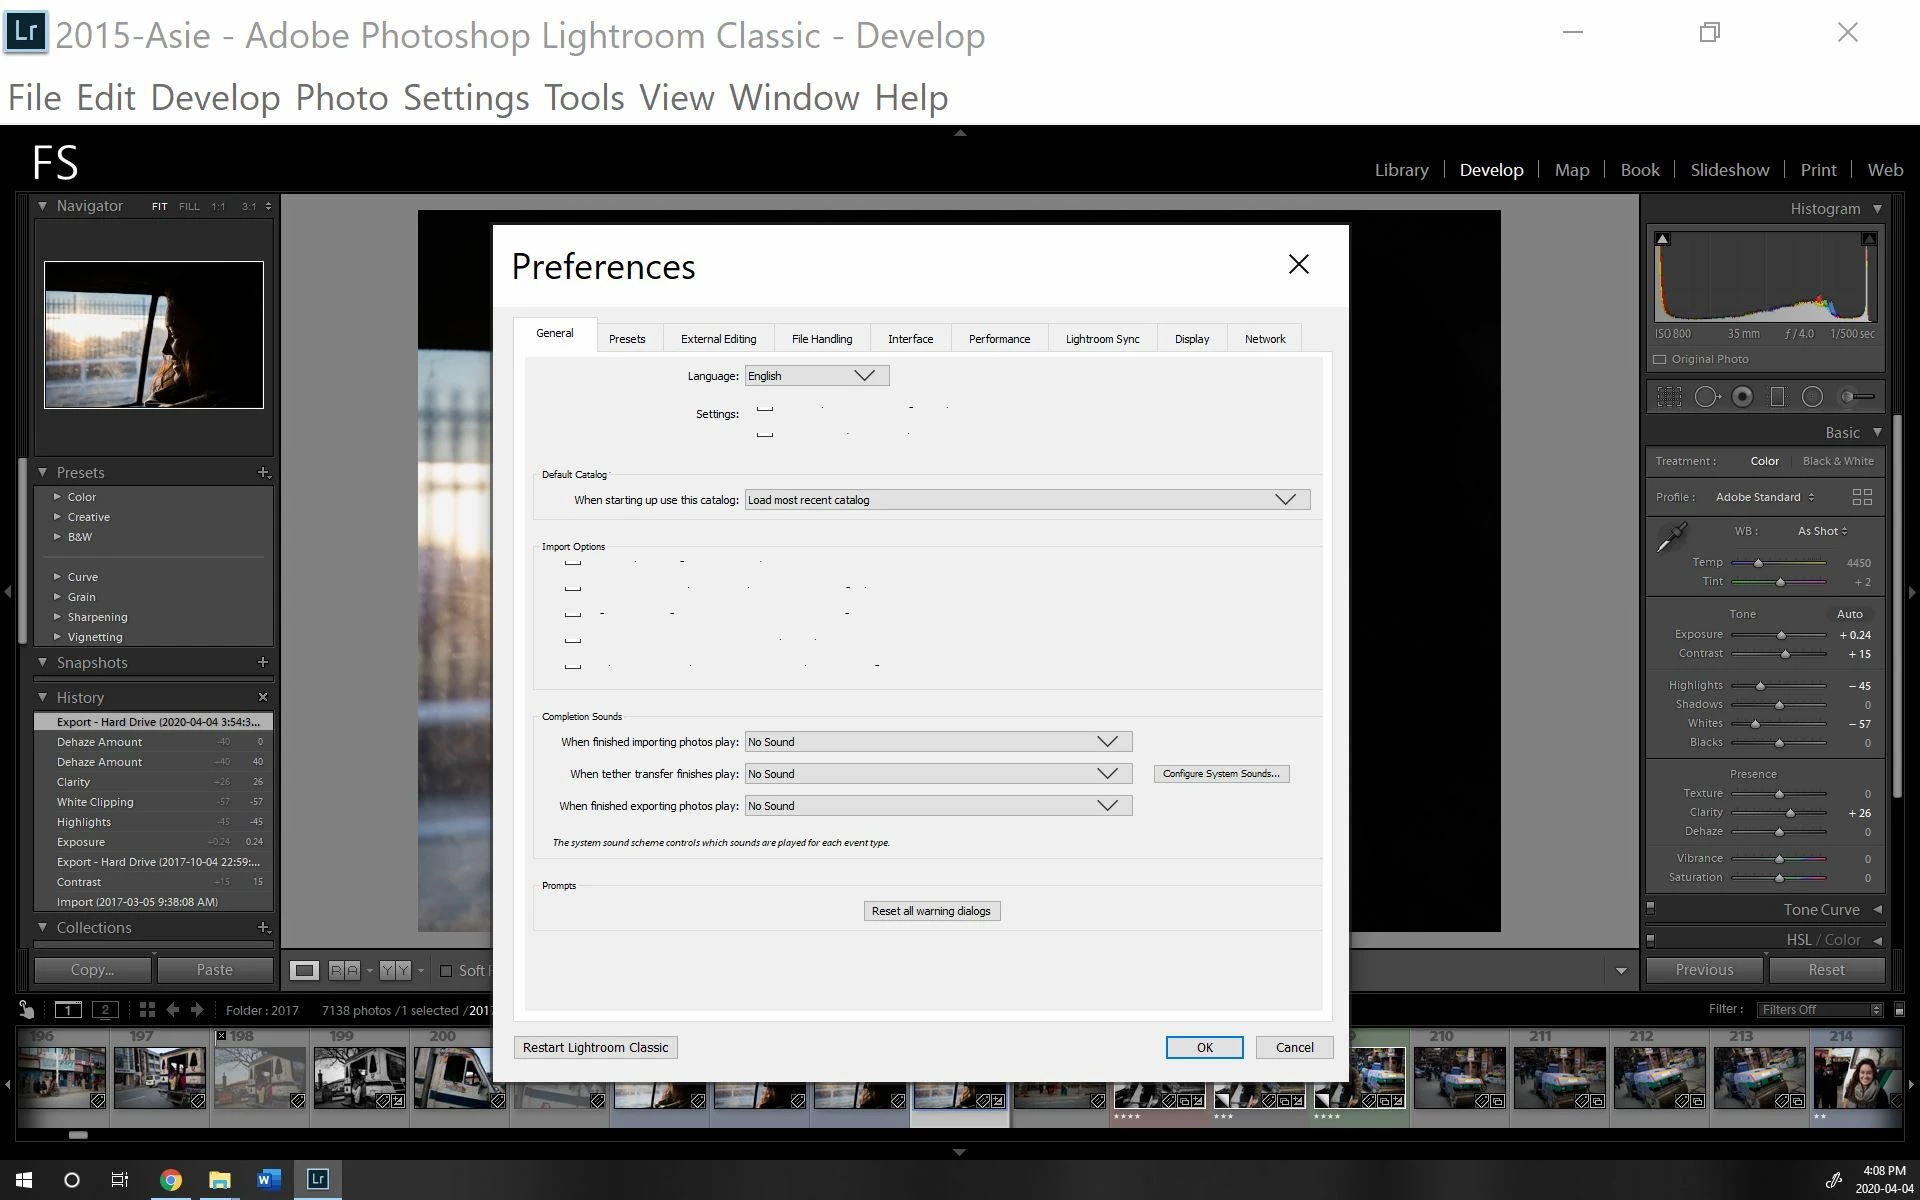1920x1200 pixels.
Task: Open the default catalog dropdown
Action: (x=1026, y=500)
